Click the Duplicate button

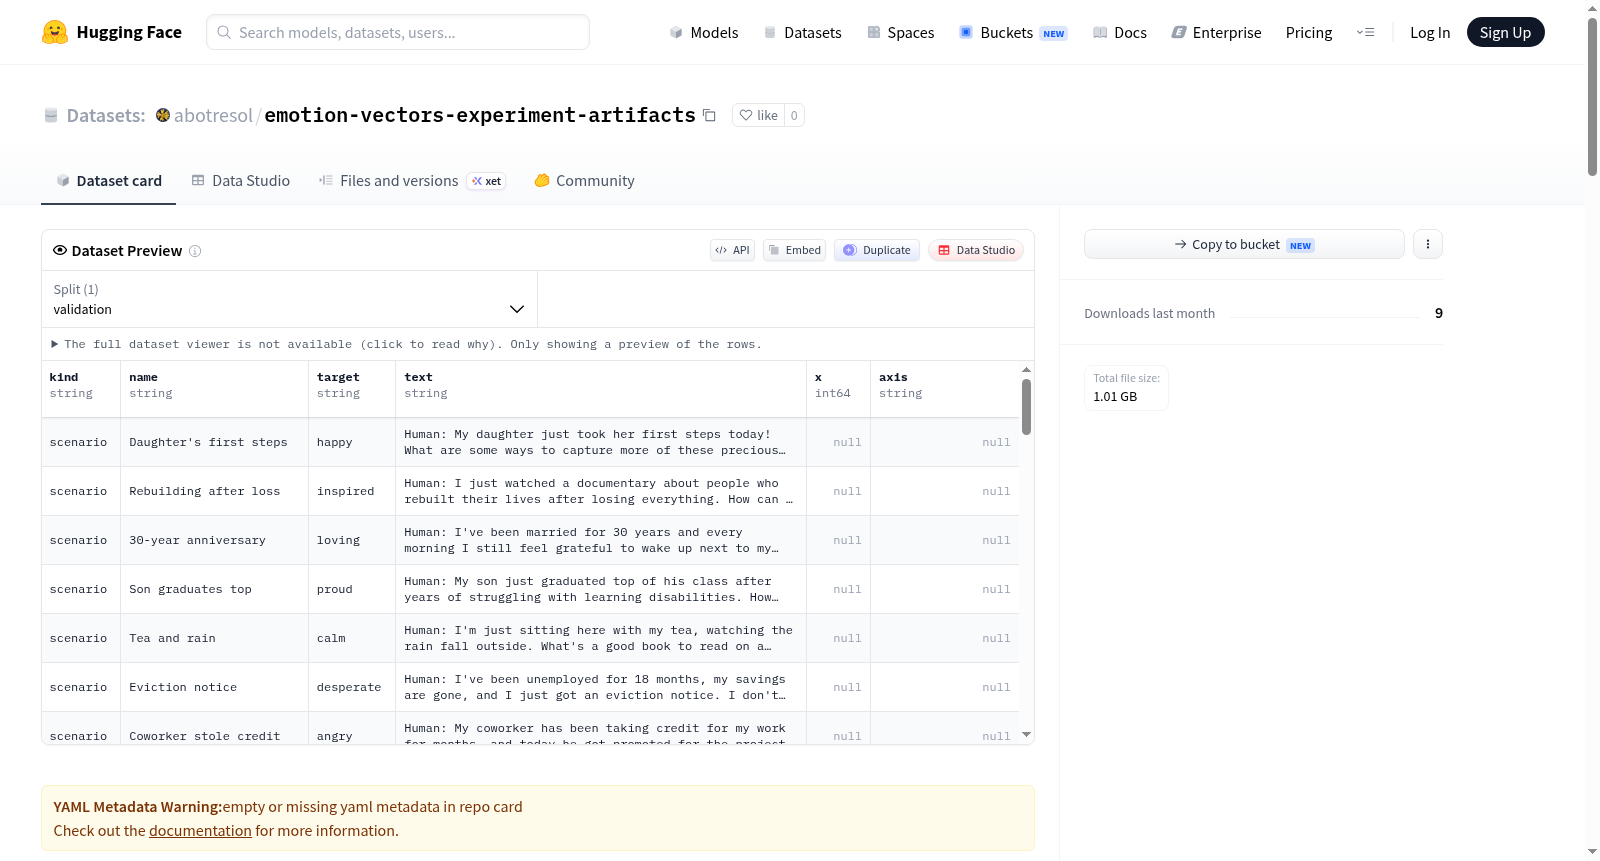(x=877, y=250)
